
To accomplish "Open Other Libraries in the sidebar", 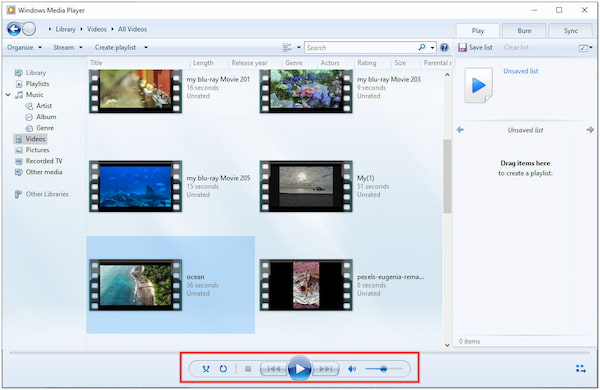I will click(x=47, y=194).
